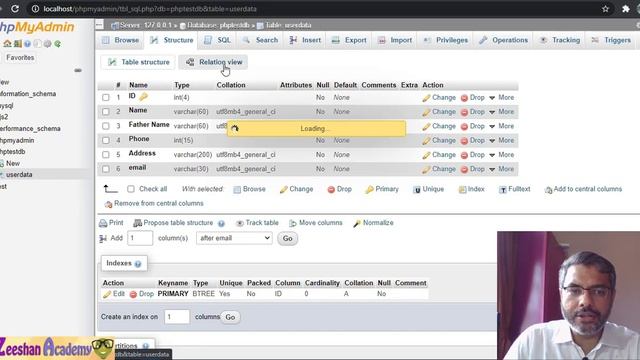Tick the checkbox for the email column
640x360 pixels.
(x=106, y=169)
